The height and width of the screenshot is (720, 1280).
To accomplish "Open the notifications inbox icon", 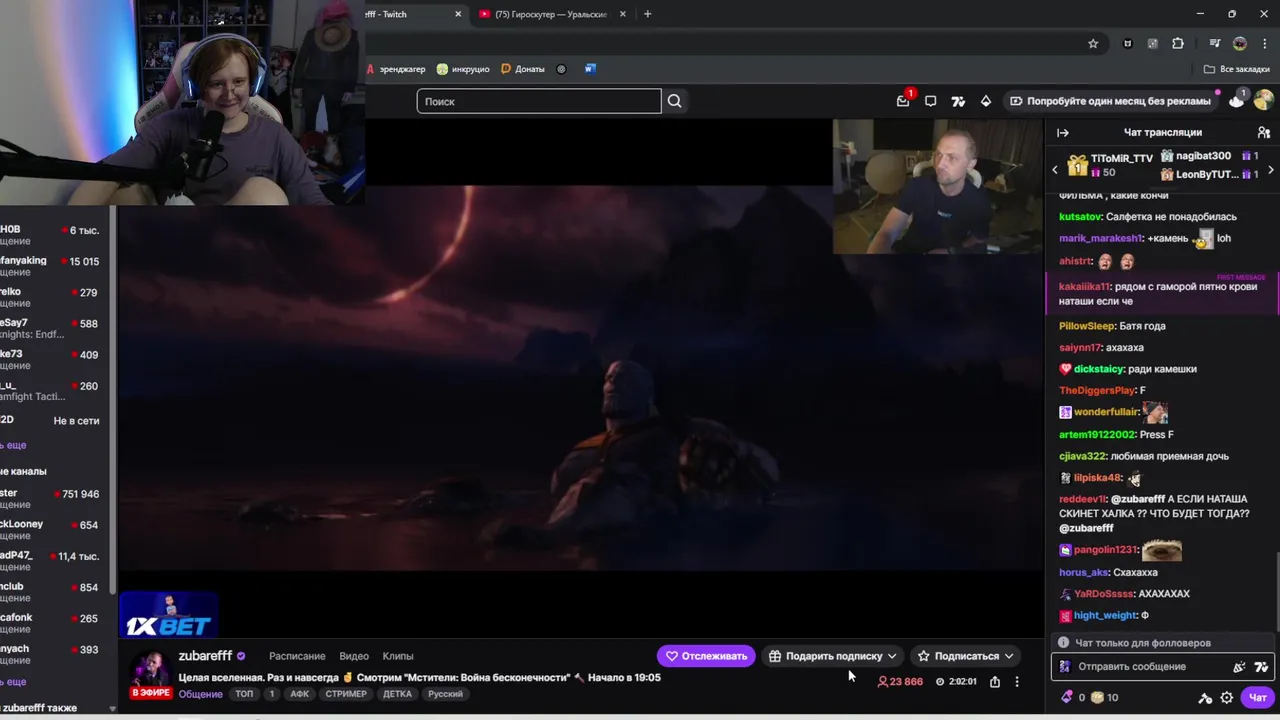I will (904, 101).
